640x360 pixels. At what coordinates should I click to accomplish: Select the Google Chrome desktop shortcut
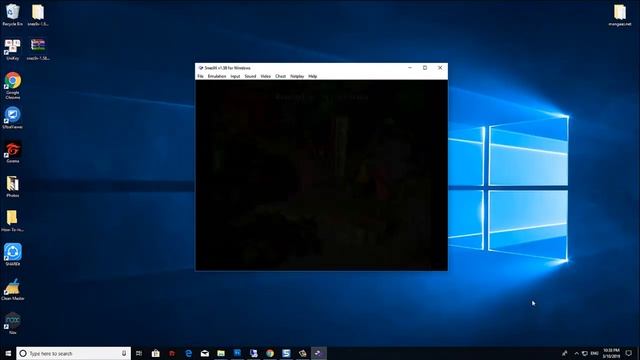(x=13, y=85)
